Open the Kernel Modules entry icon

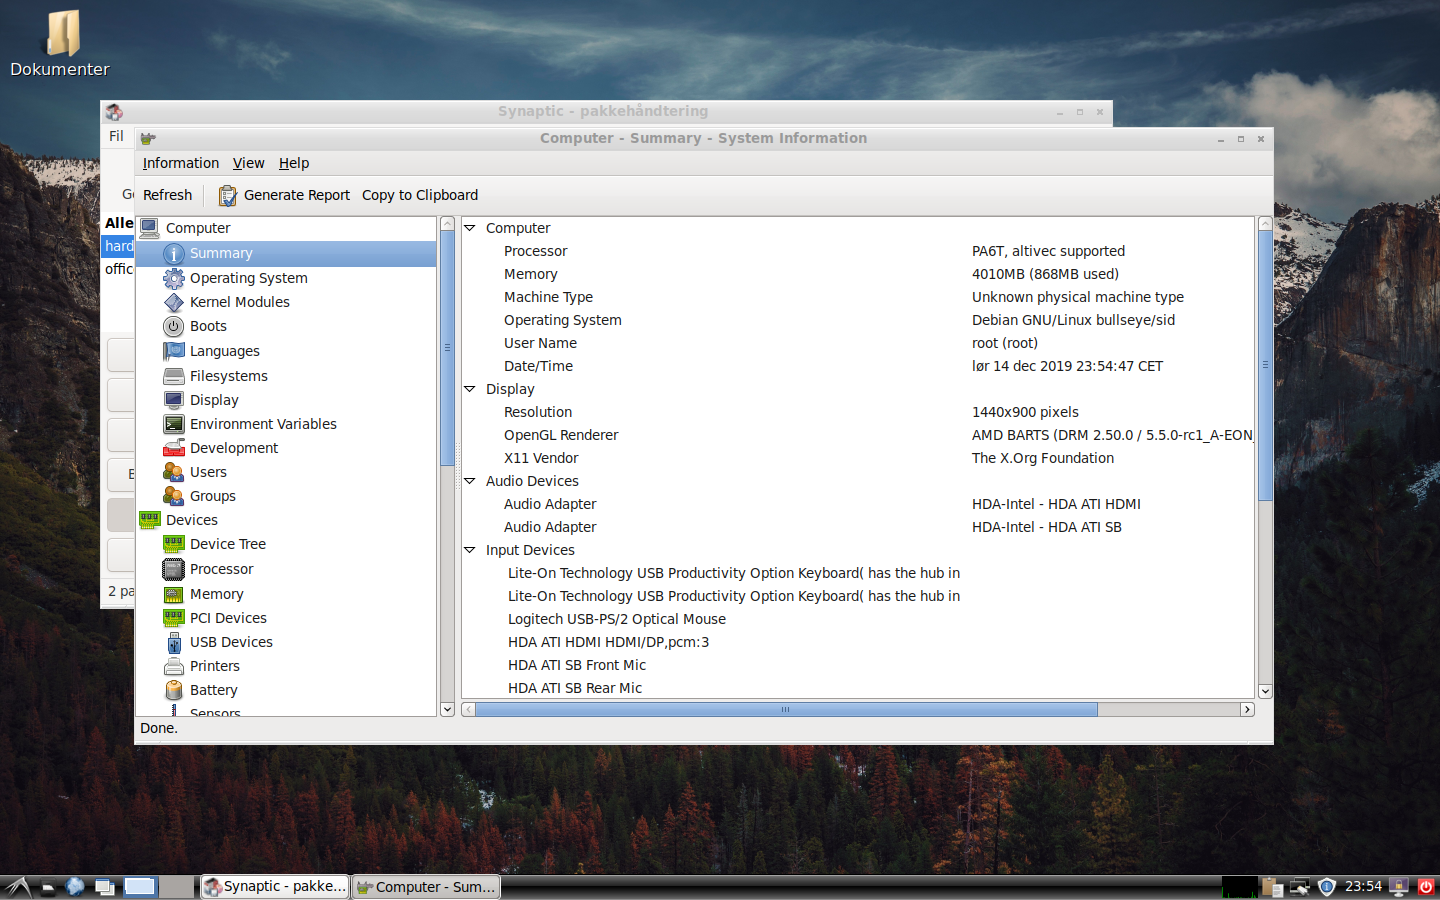(x=174, y=302)
